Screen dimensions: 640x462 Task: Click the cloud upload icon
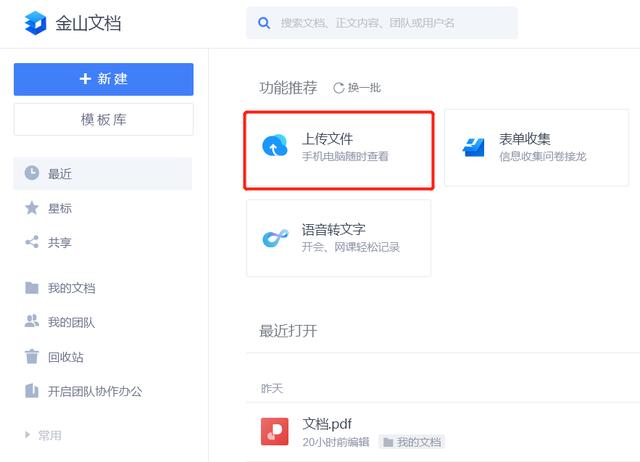275,146
